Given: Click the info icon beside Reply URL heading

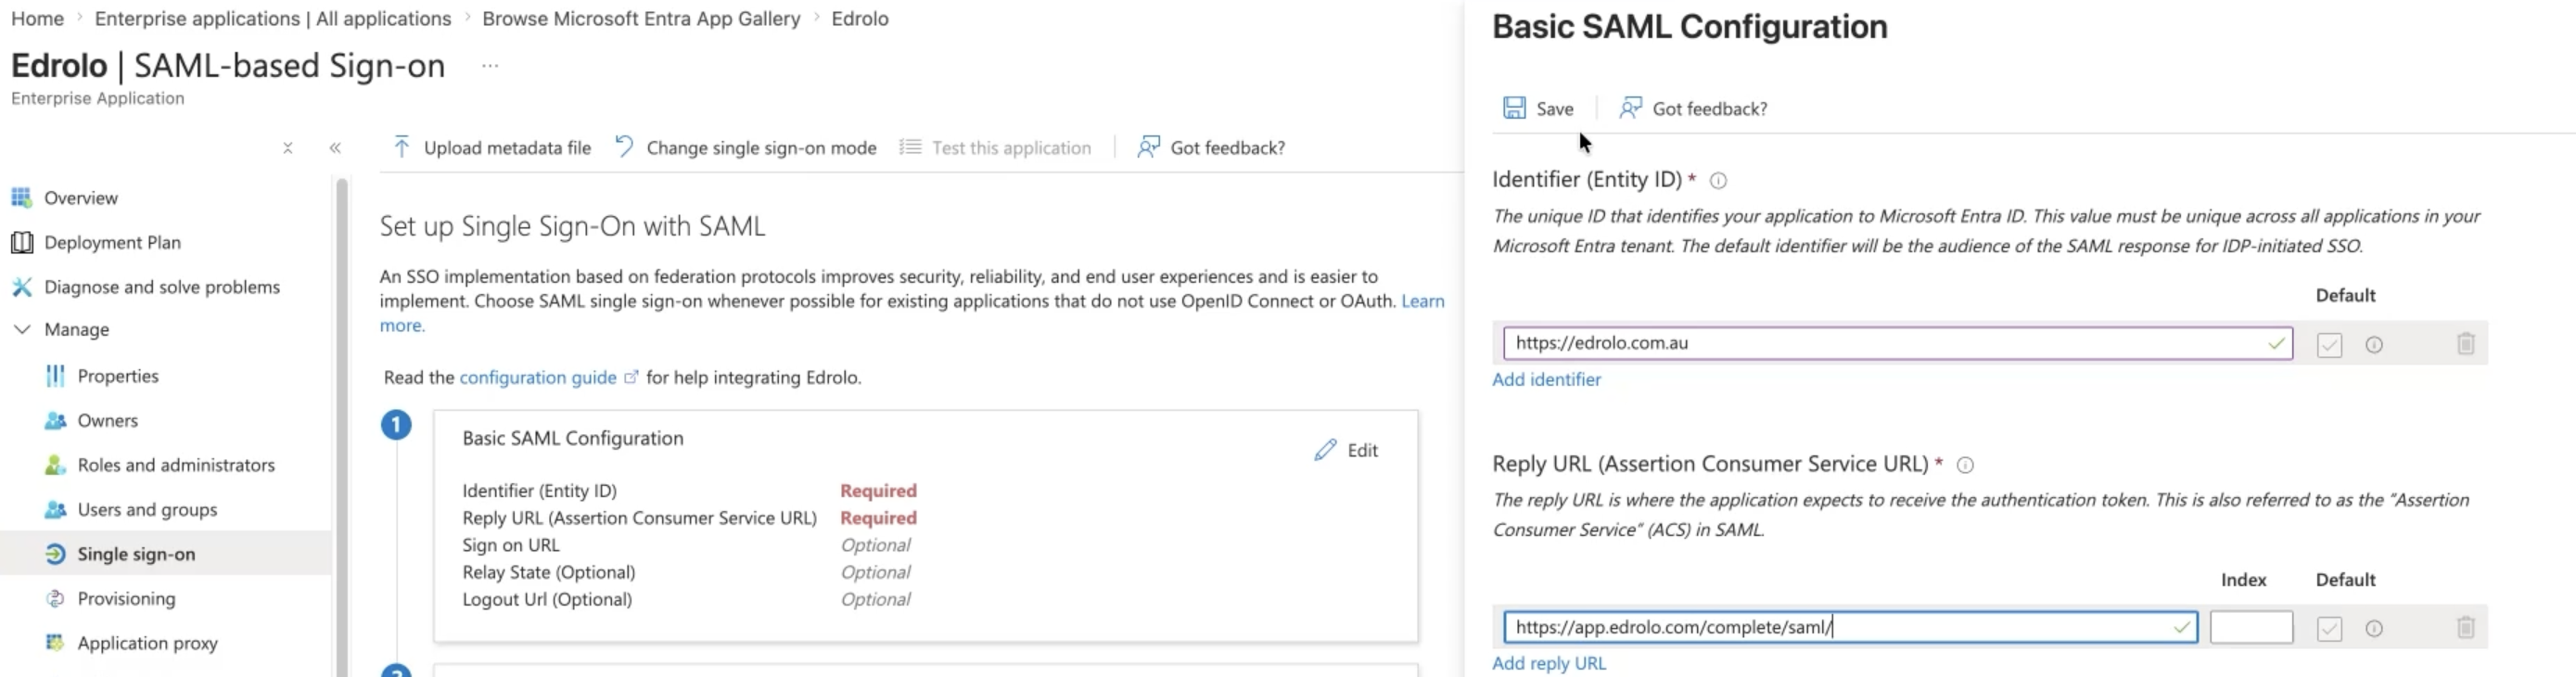Looking at the screenshot, I should (x=1965, y=465).
